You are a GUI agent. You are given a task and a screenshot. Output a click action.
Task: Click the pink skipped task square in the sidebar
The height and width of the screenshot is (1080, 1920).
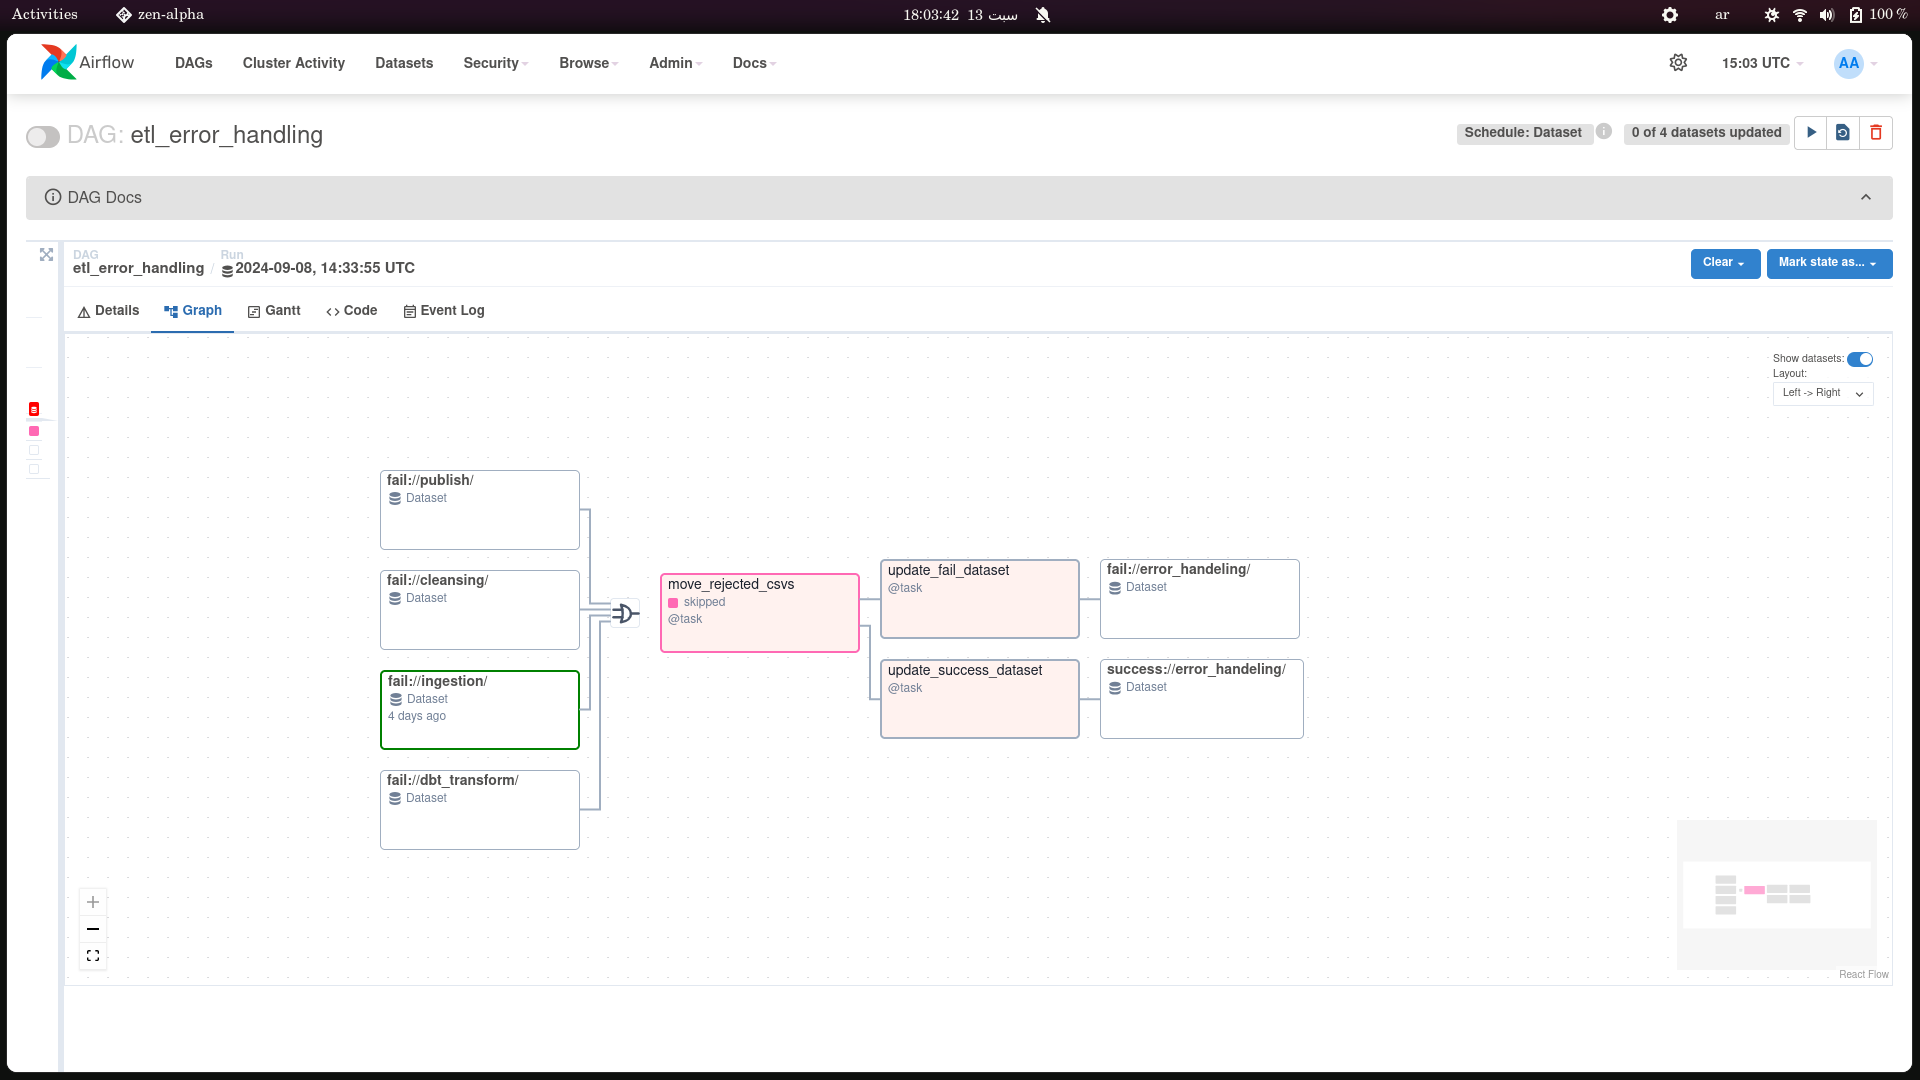34,431
